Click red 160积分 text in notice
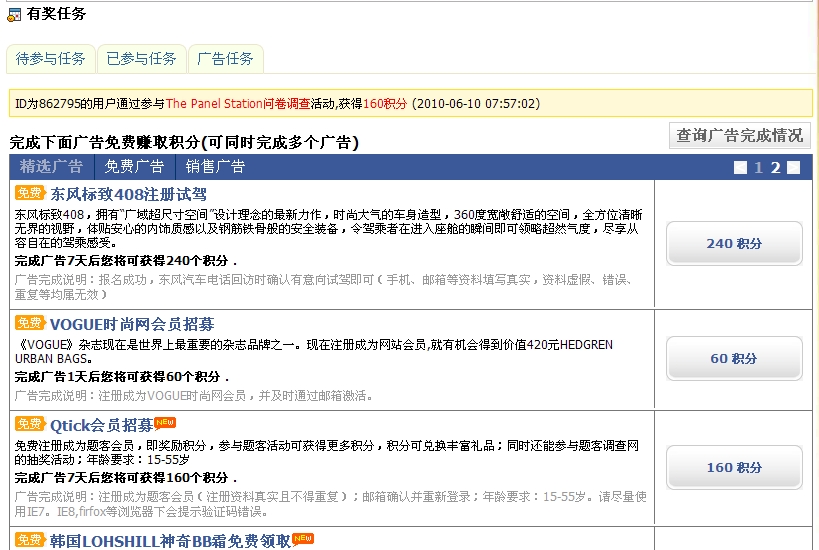 coord(385,103)
